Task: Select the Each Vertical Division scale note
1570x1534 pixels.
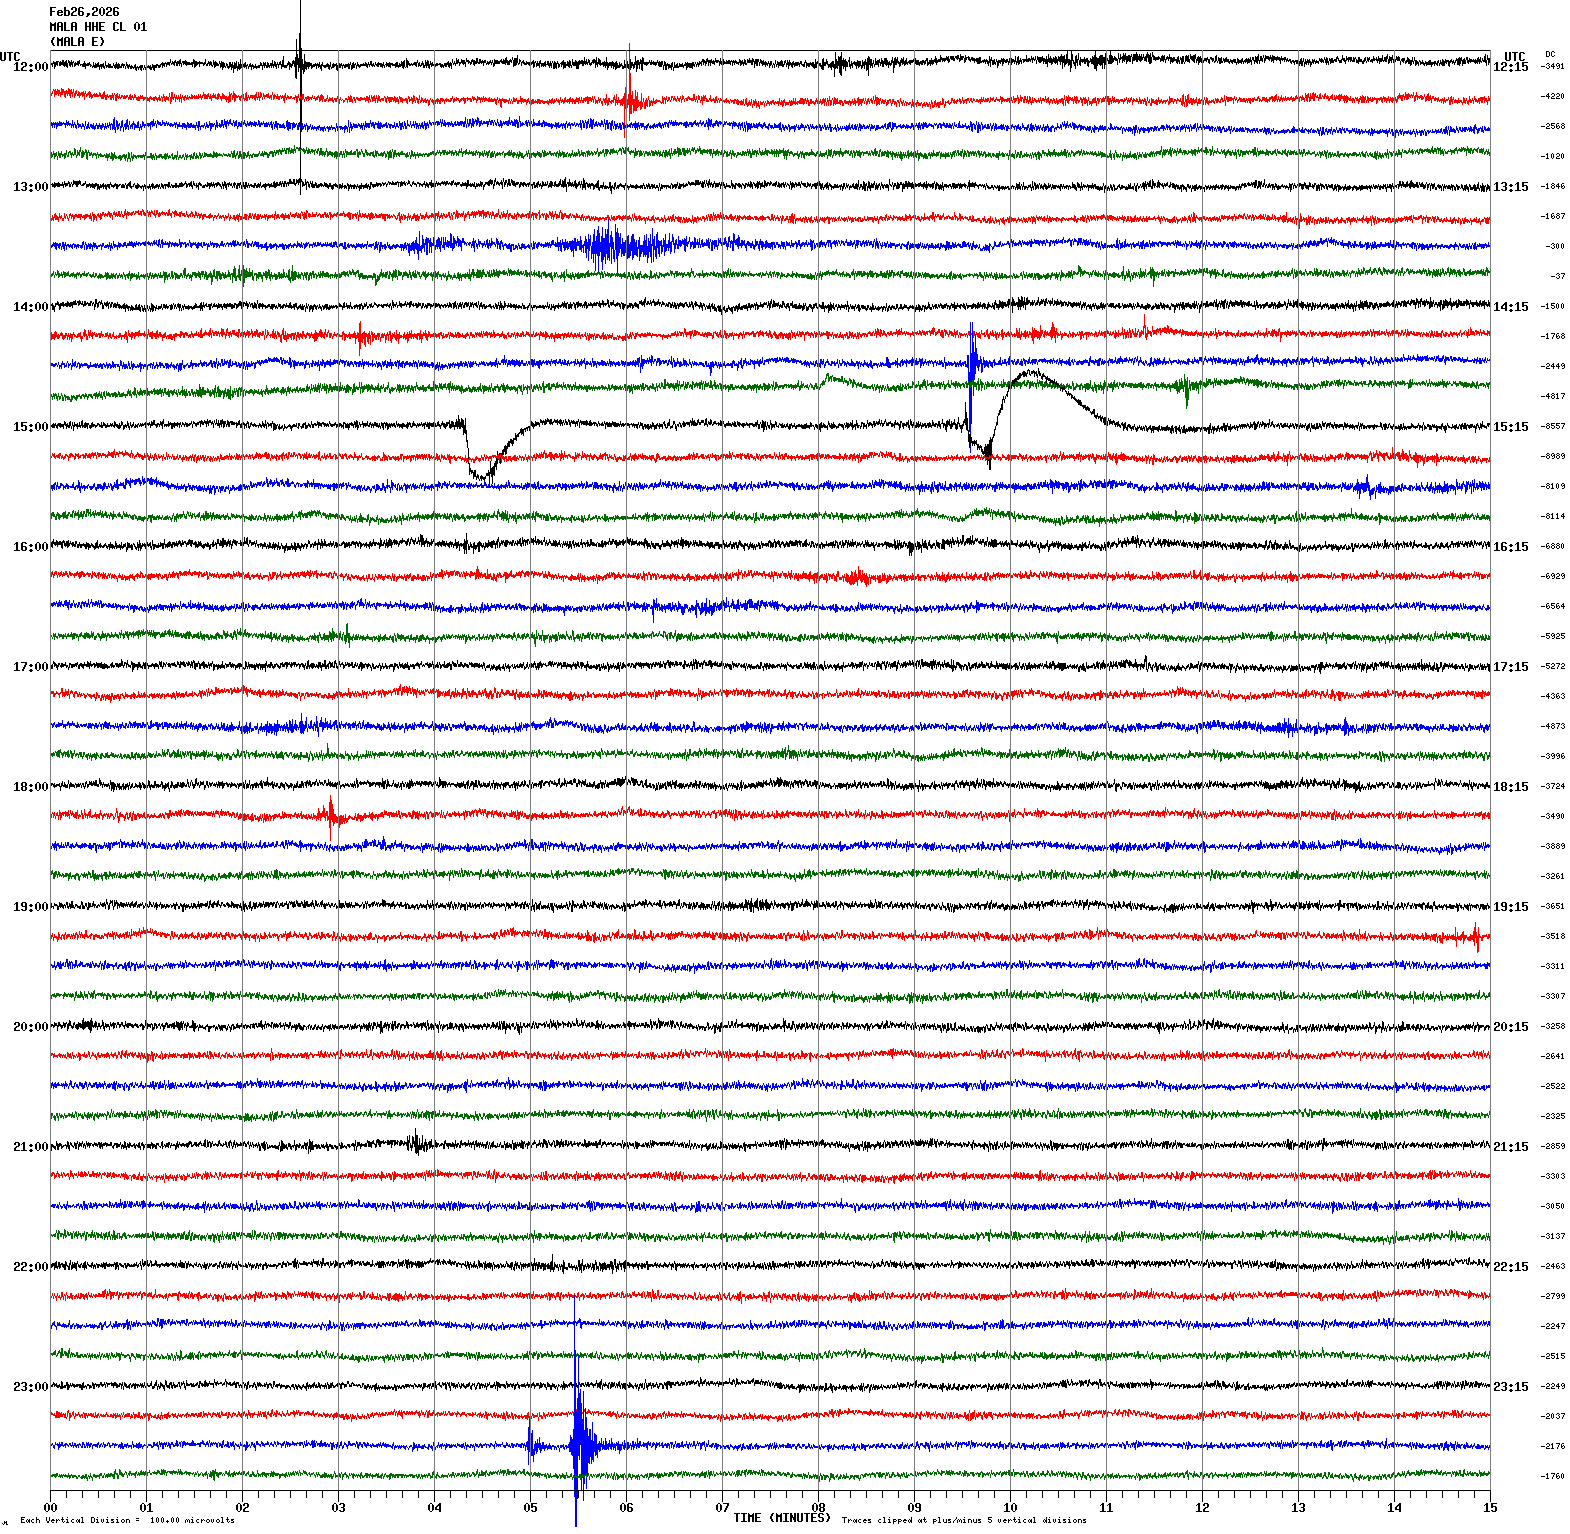Action: 127,1521
